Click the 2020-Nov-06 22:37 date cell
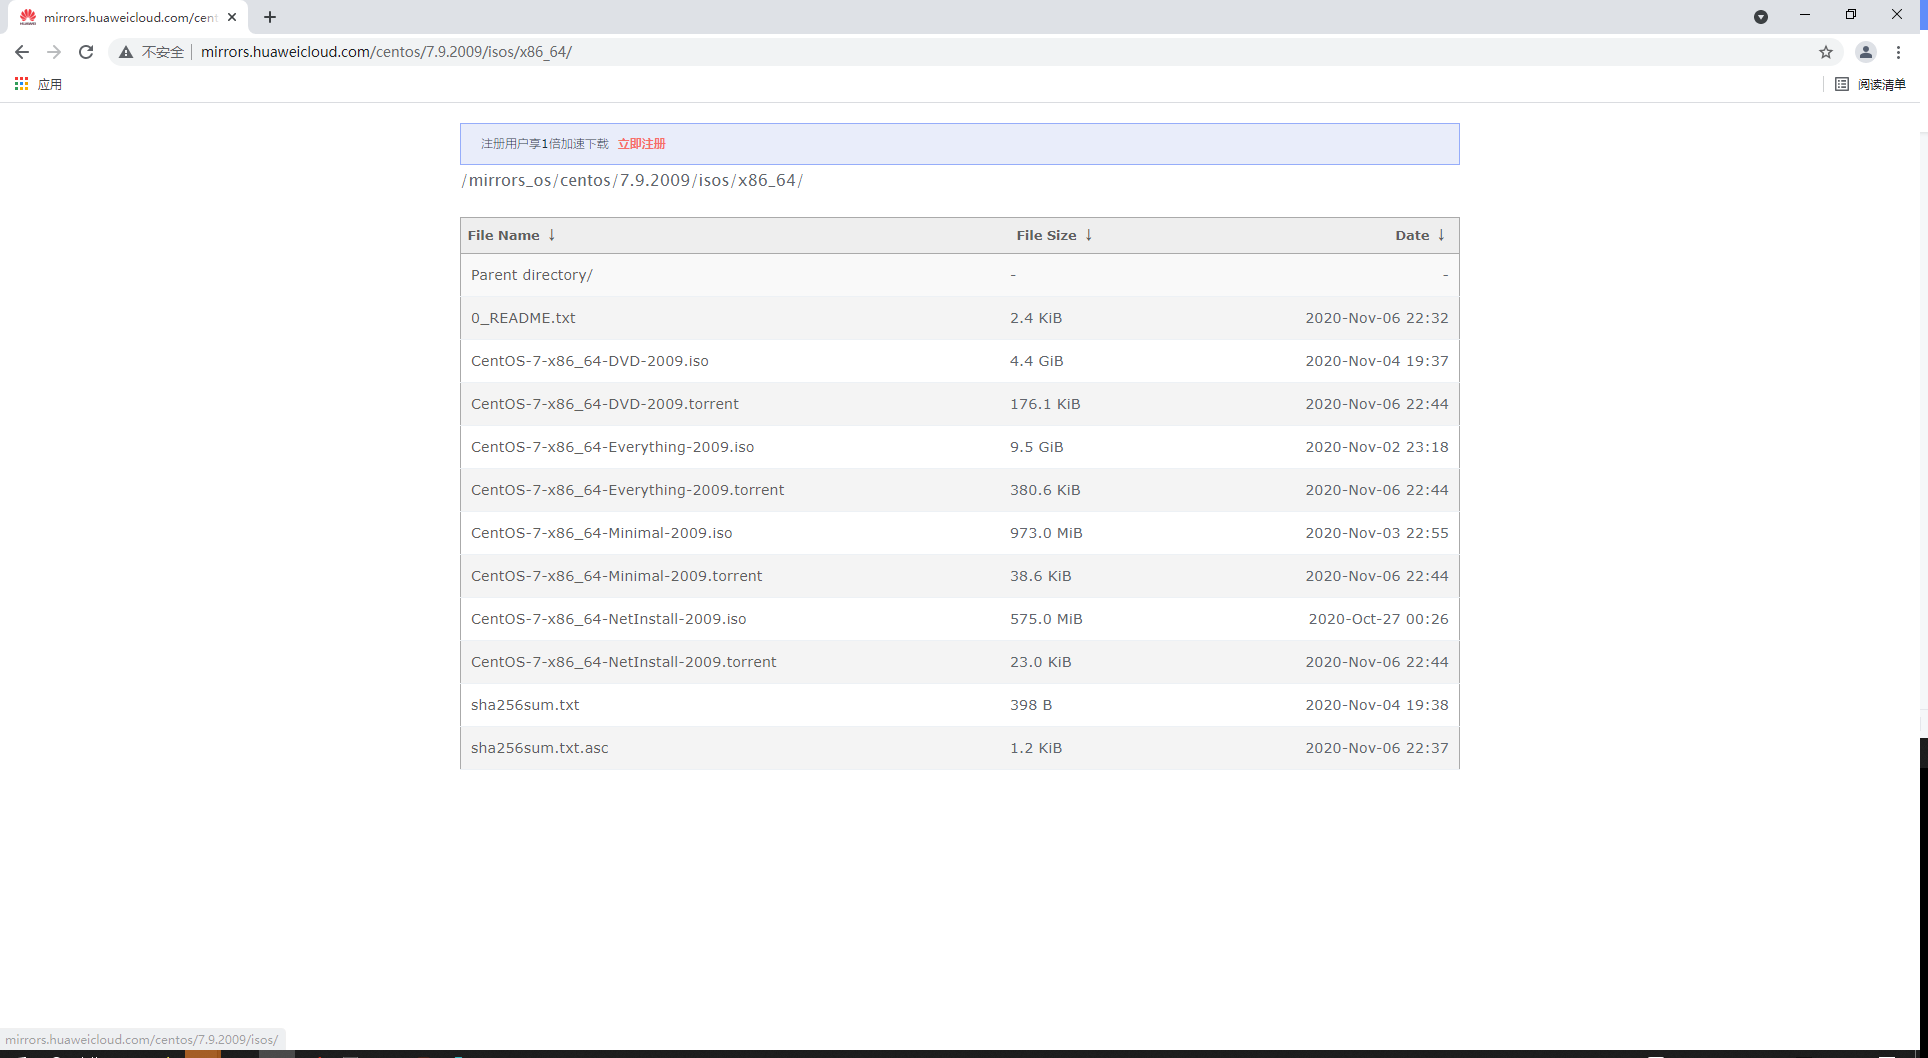 1377,748
